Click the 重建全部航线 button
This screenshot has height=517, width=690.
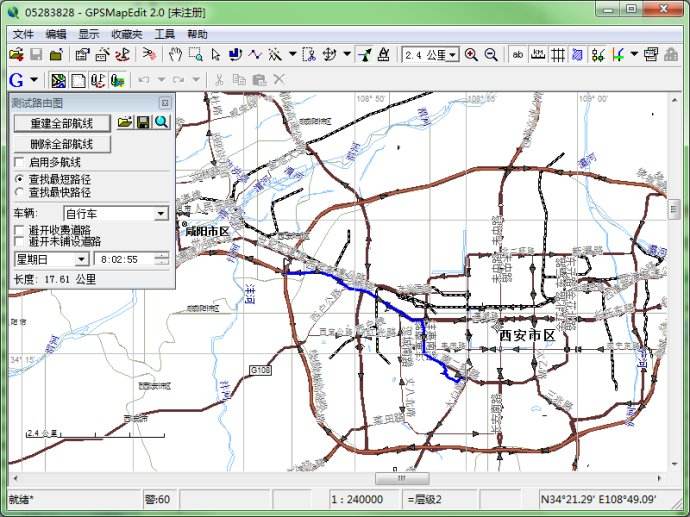[x=62, y=123]
